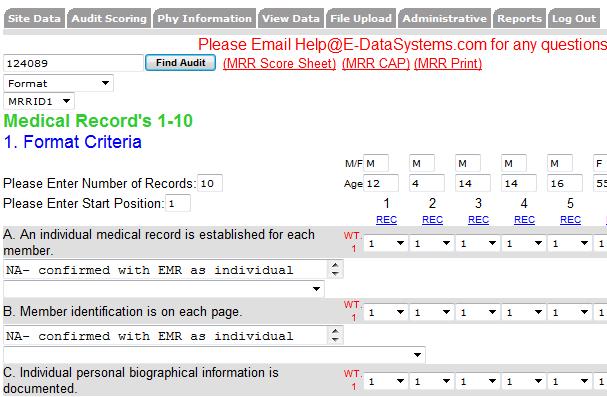
Task: Click the Log Out tab
Action: [574, 18]
